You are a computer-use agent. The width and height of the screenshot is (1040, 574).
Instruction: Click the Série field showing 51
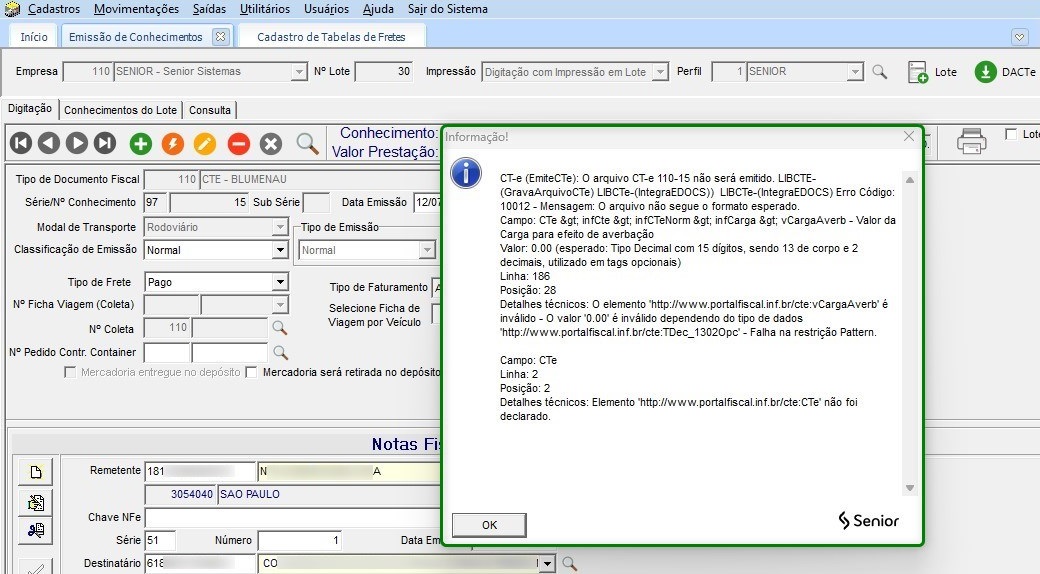point(160,541)
